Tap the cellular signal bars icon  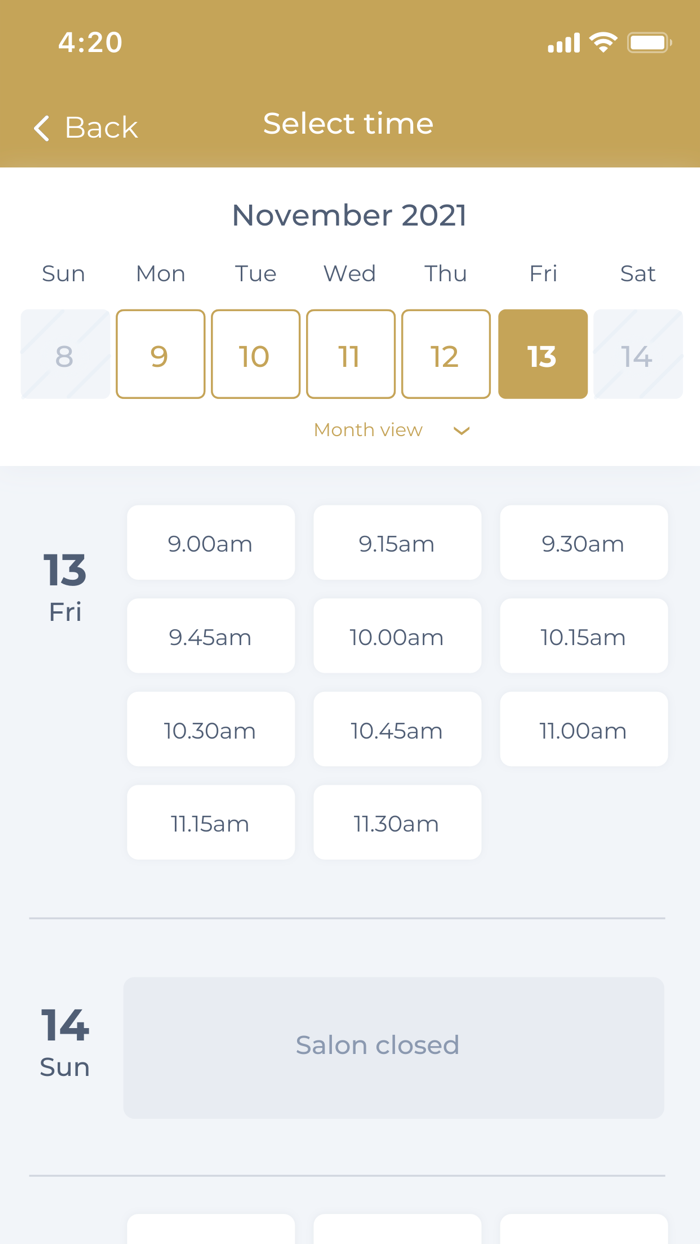[x=562, y=43]
